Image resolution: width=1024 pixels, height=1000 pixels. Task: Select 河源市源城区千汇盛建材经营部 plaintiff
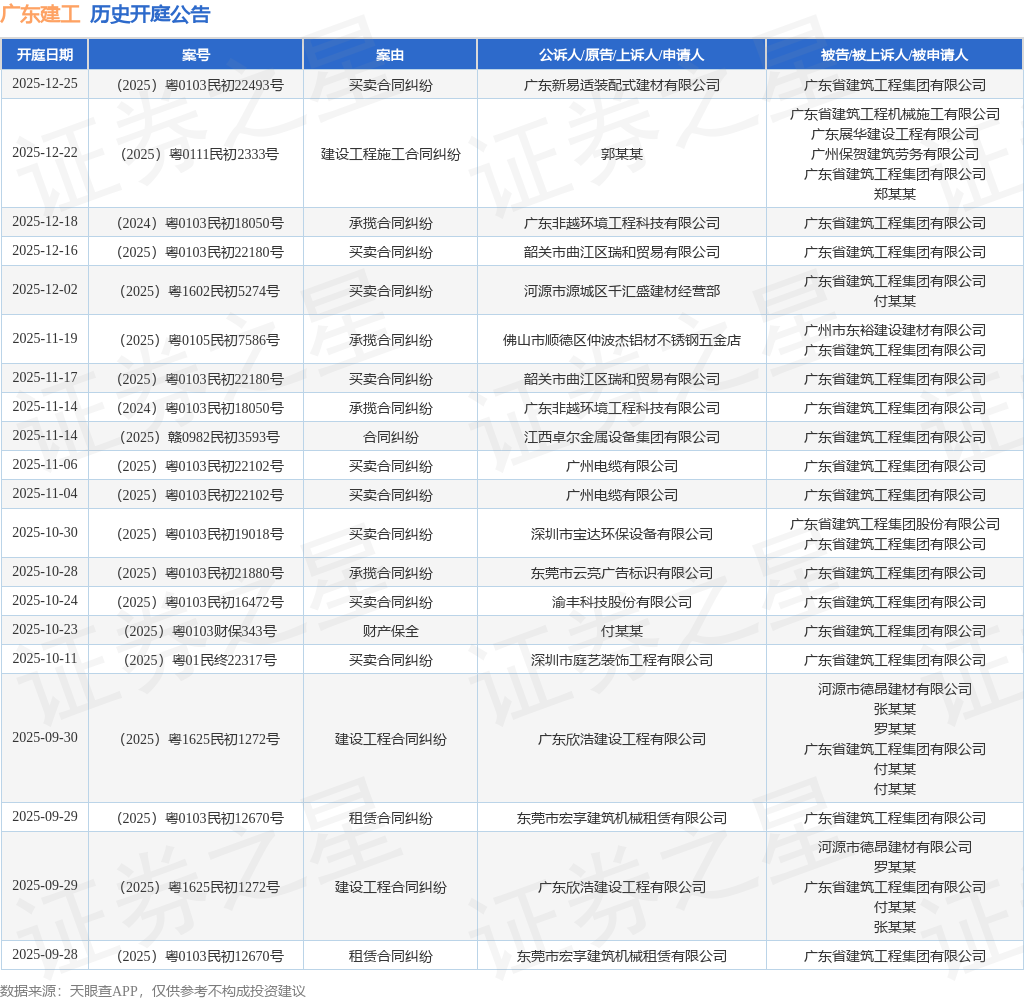coord(622,291)
